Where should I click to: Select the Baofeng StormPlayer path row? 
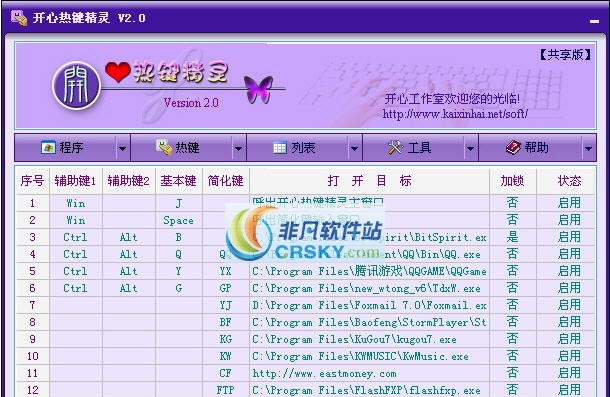(369, 322)
